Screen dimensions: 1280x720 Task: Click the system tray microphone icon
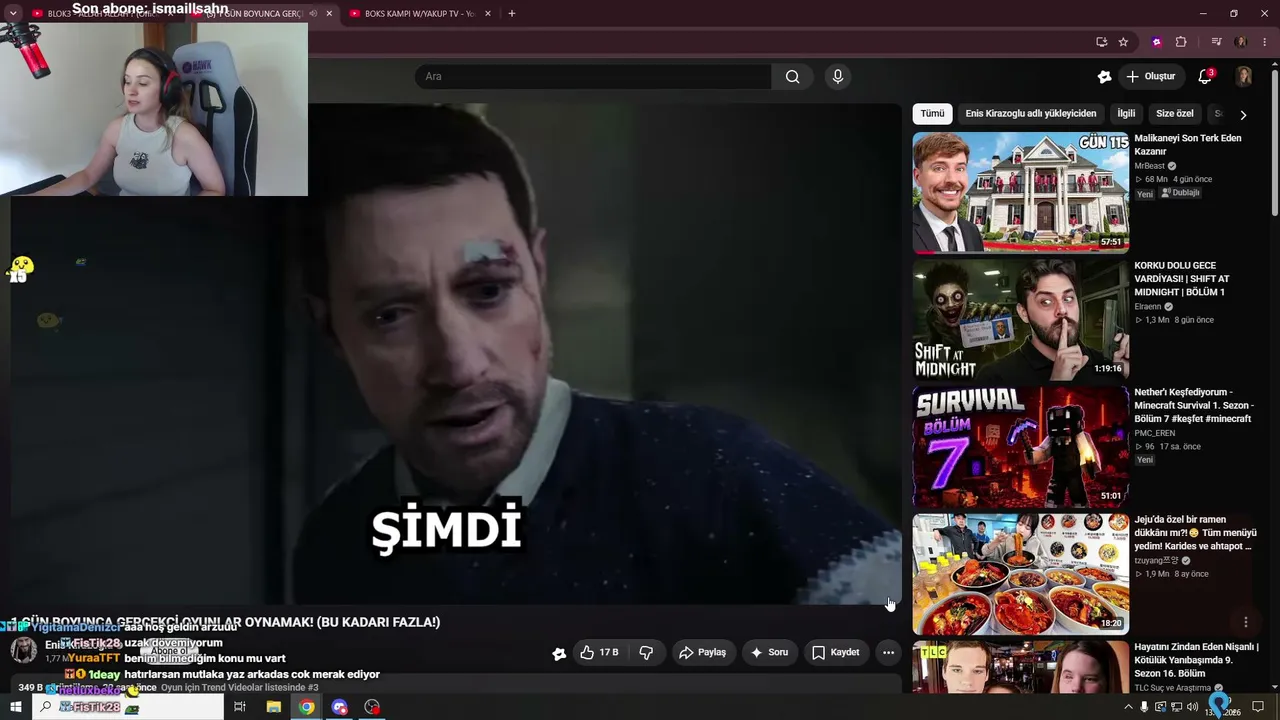point(1144,707)
